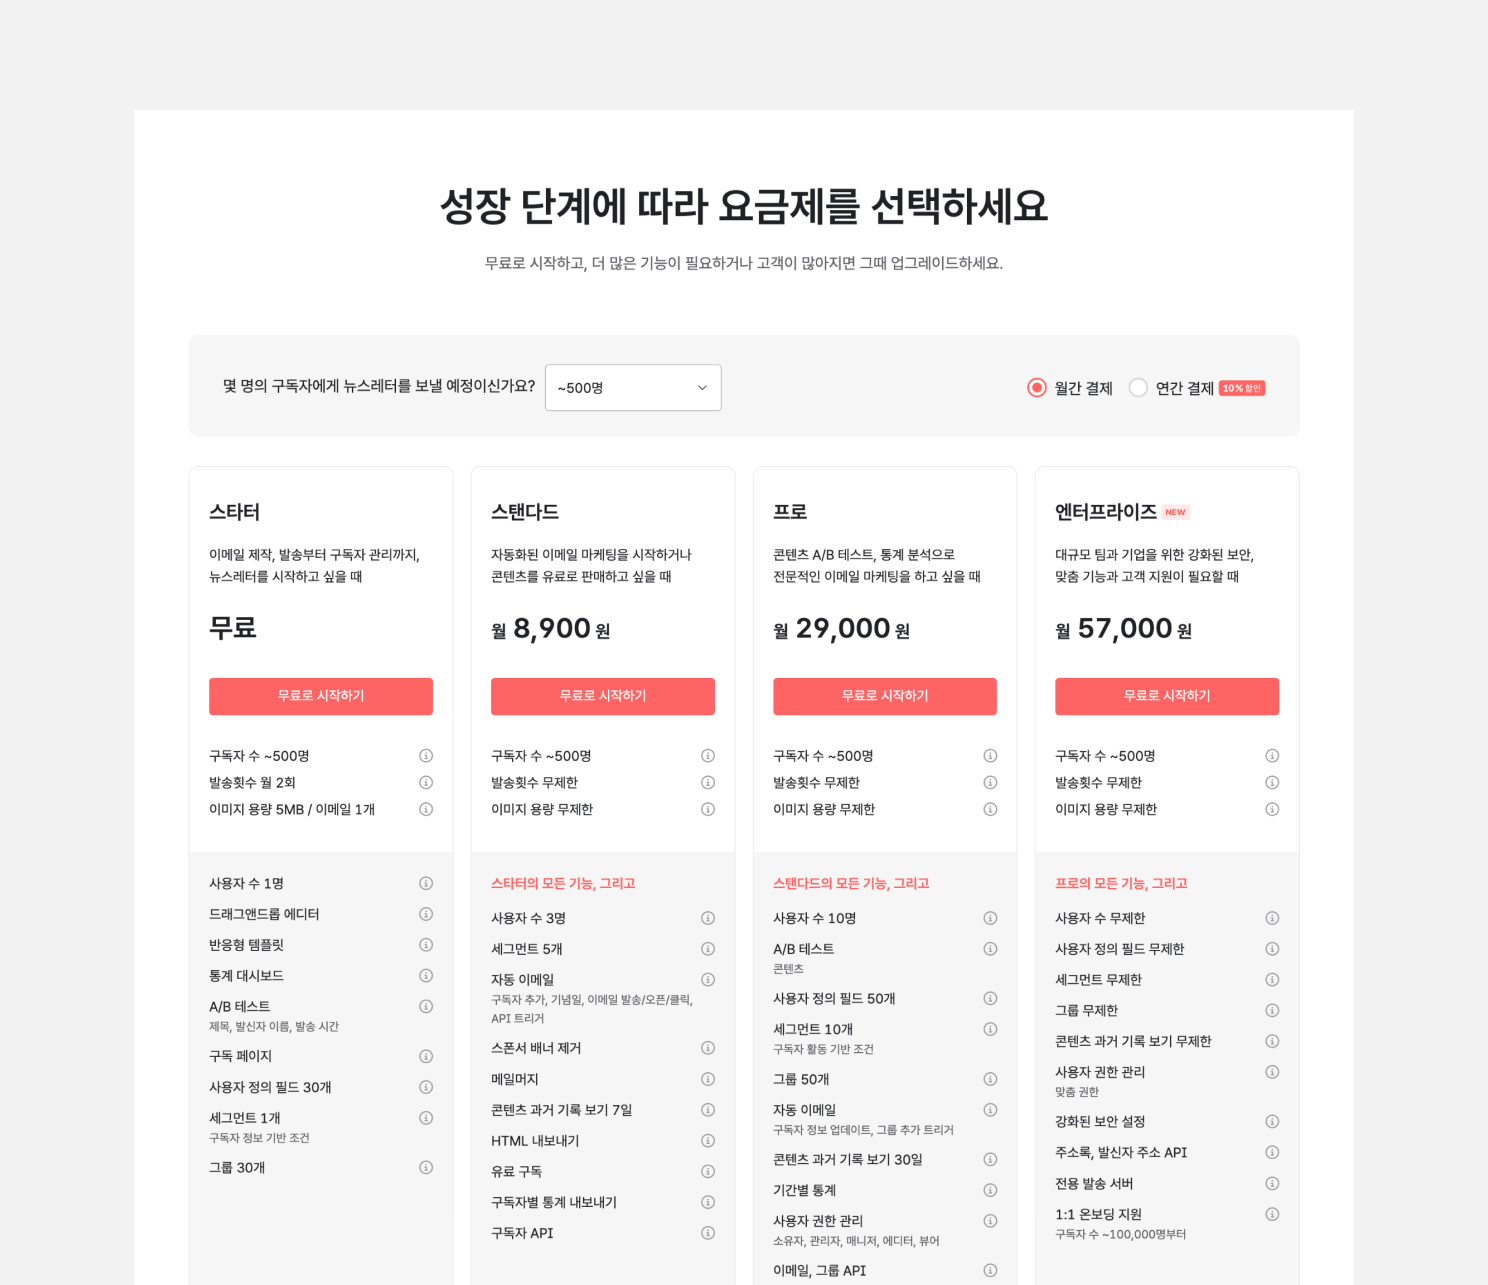Select the 연간 결제 radio option
1488x1285 pixels.
pos(1138,388)
